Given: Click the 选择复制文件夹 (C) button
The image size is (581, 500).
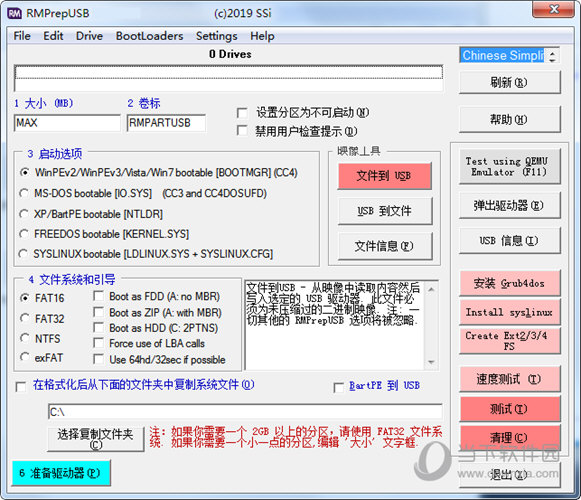Looking at the screenshot, I should 96,439.
